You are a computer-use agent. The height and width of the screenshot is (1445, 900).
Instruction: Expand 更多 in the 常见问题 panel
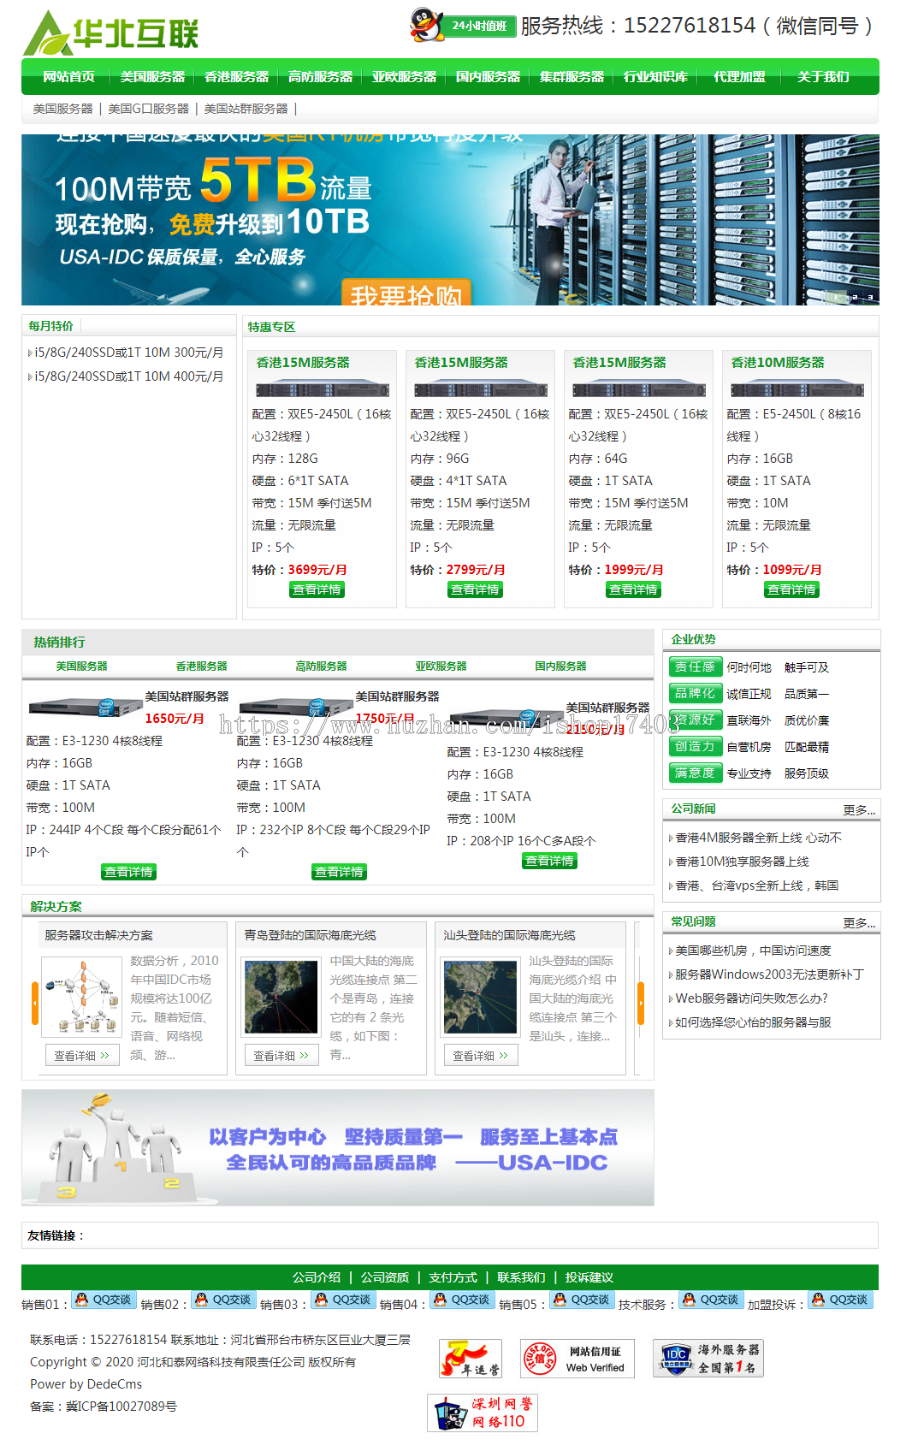click(x=858, y=923)
